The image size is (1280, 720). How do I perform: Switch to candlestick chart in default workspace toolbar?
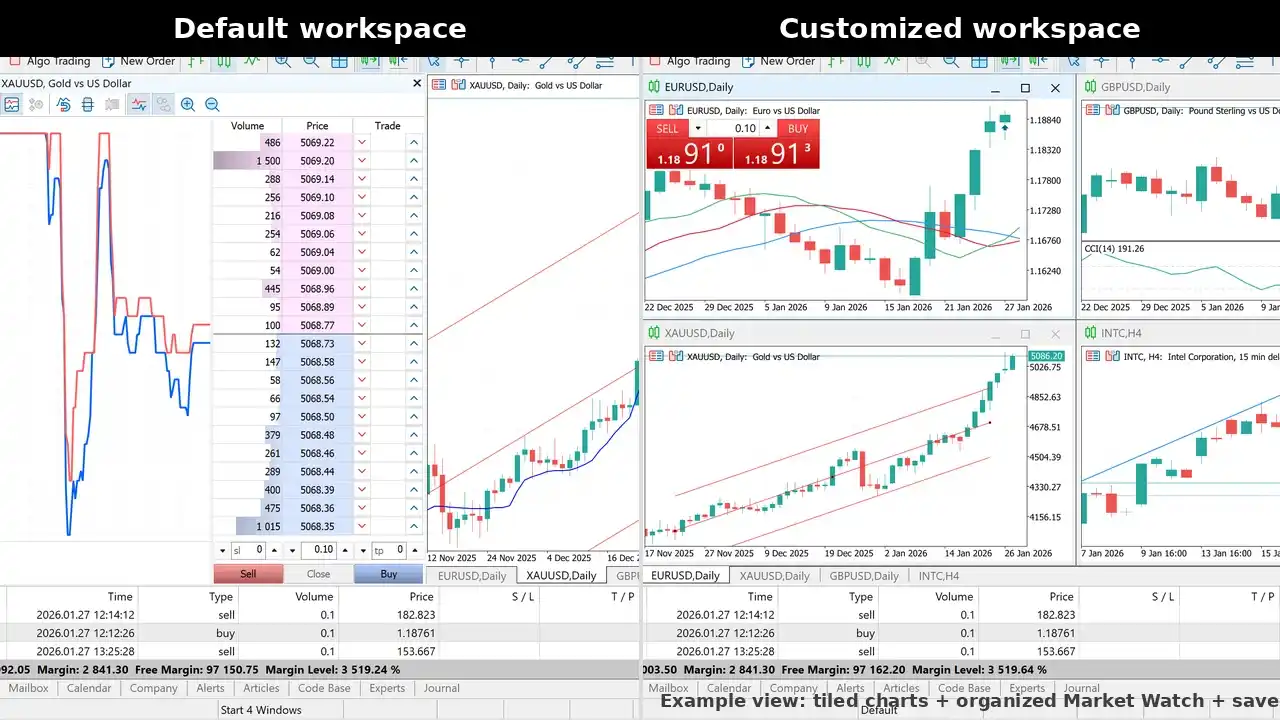(224, 61)
